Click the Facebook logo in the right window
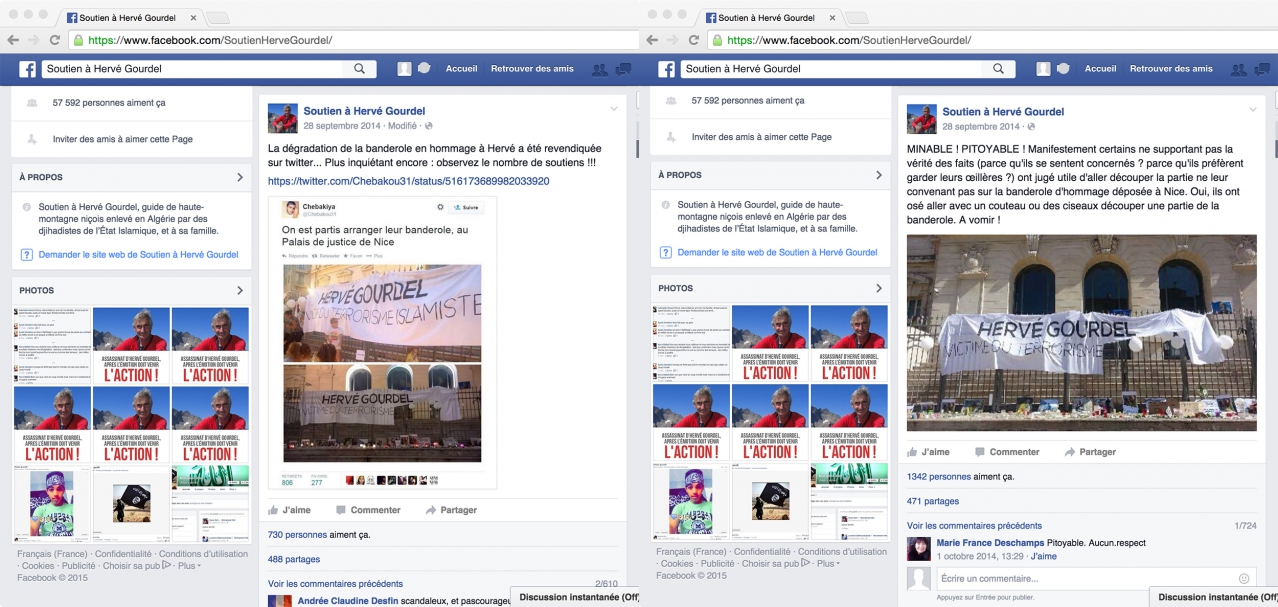This screenshot has width=1278, height=607. tap(666, 69)
